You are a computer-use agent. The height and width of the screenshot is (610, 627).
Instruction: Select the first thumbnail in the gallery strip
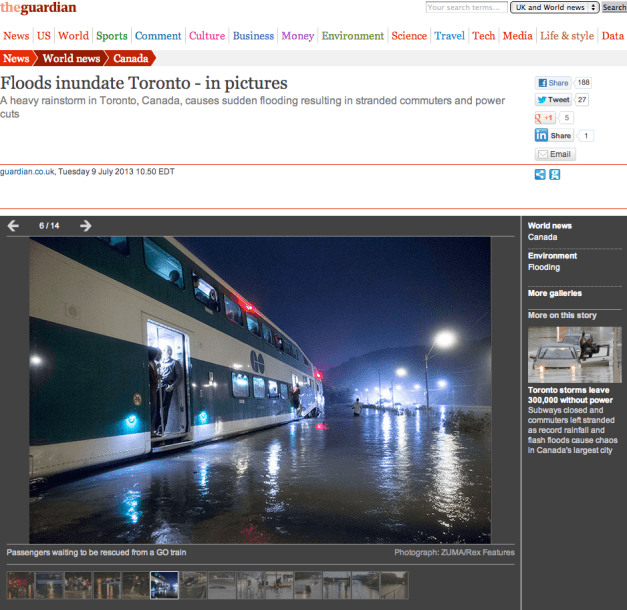click(x=20, y=585)
